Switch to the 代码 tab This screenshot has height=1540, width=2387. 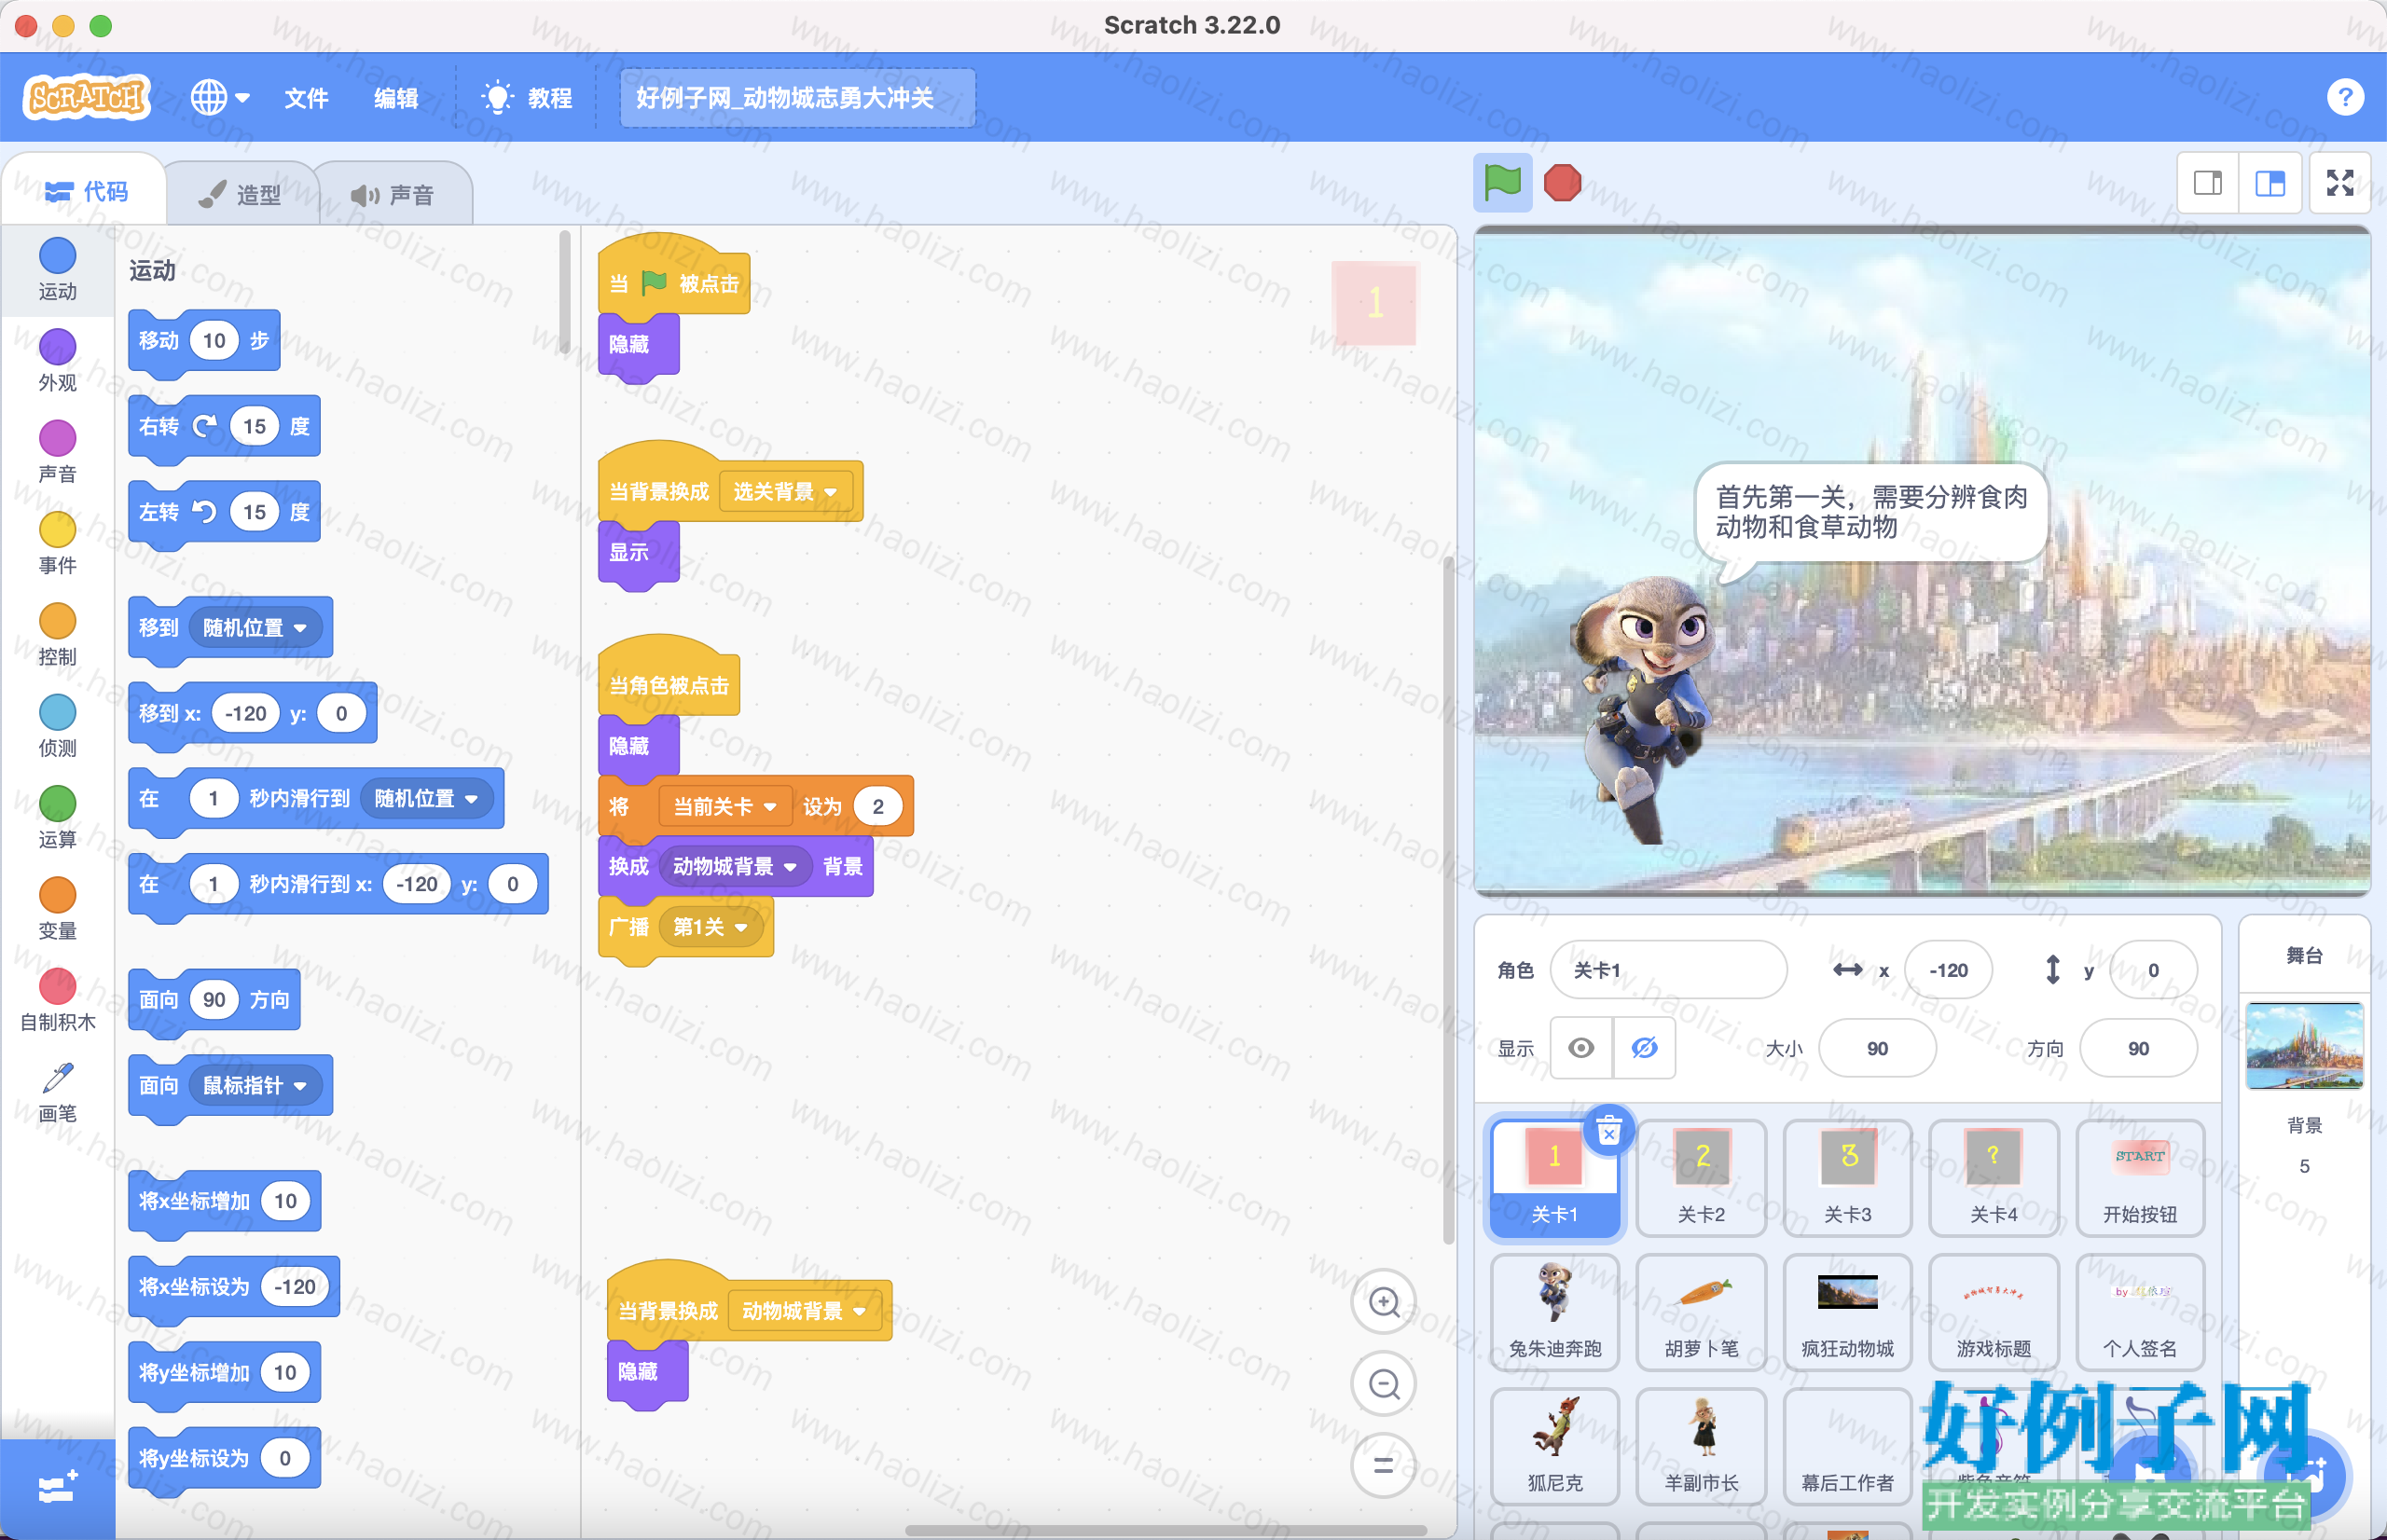pyautogui.click(x=87, y=191)
